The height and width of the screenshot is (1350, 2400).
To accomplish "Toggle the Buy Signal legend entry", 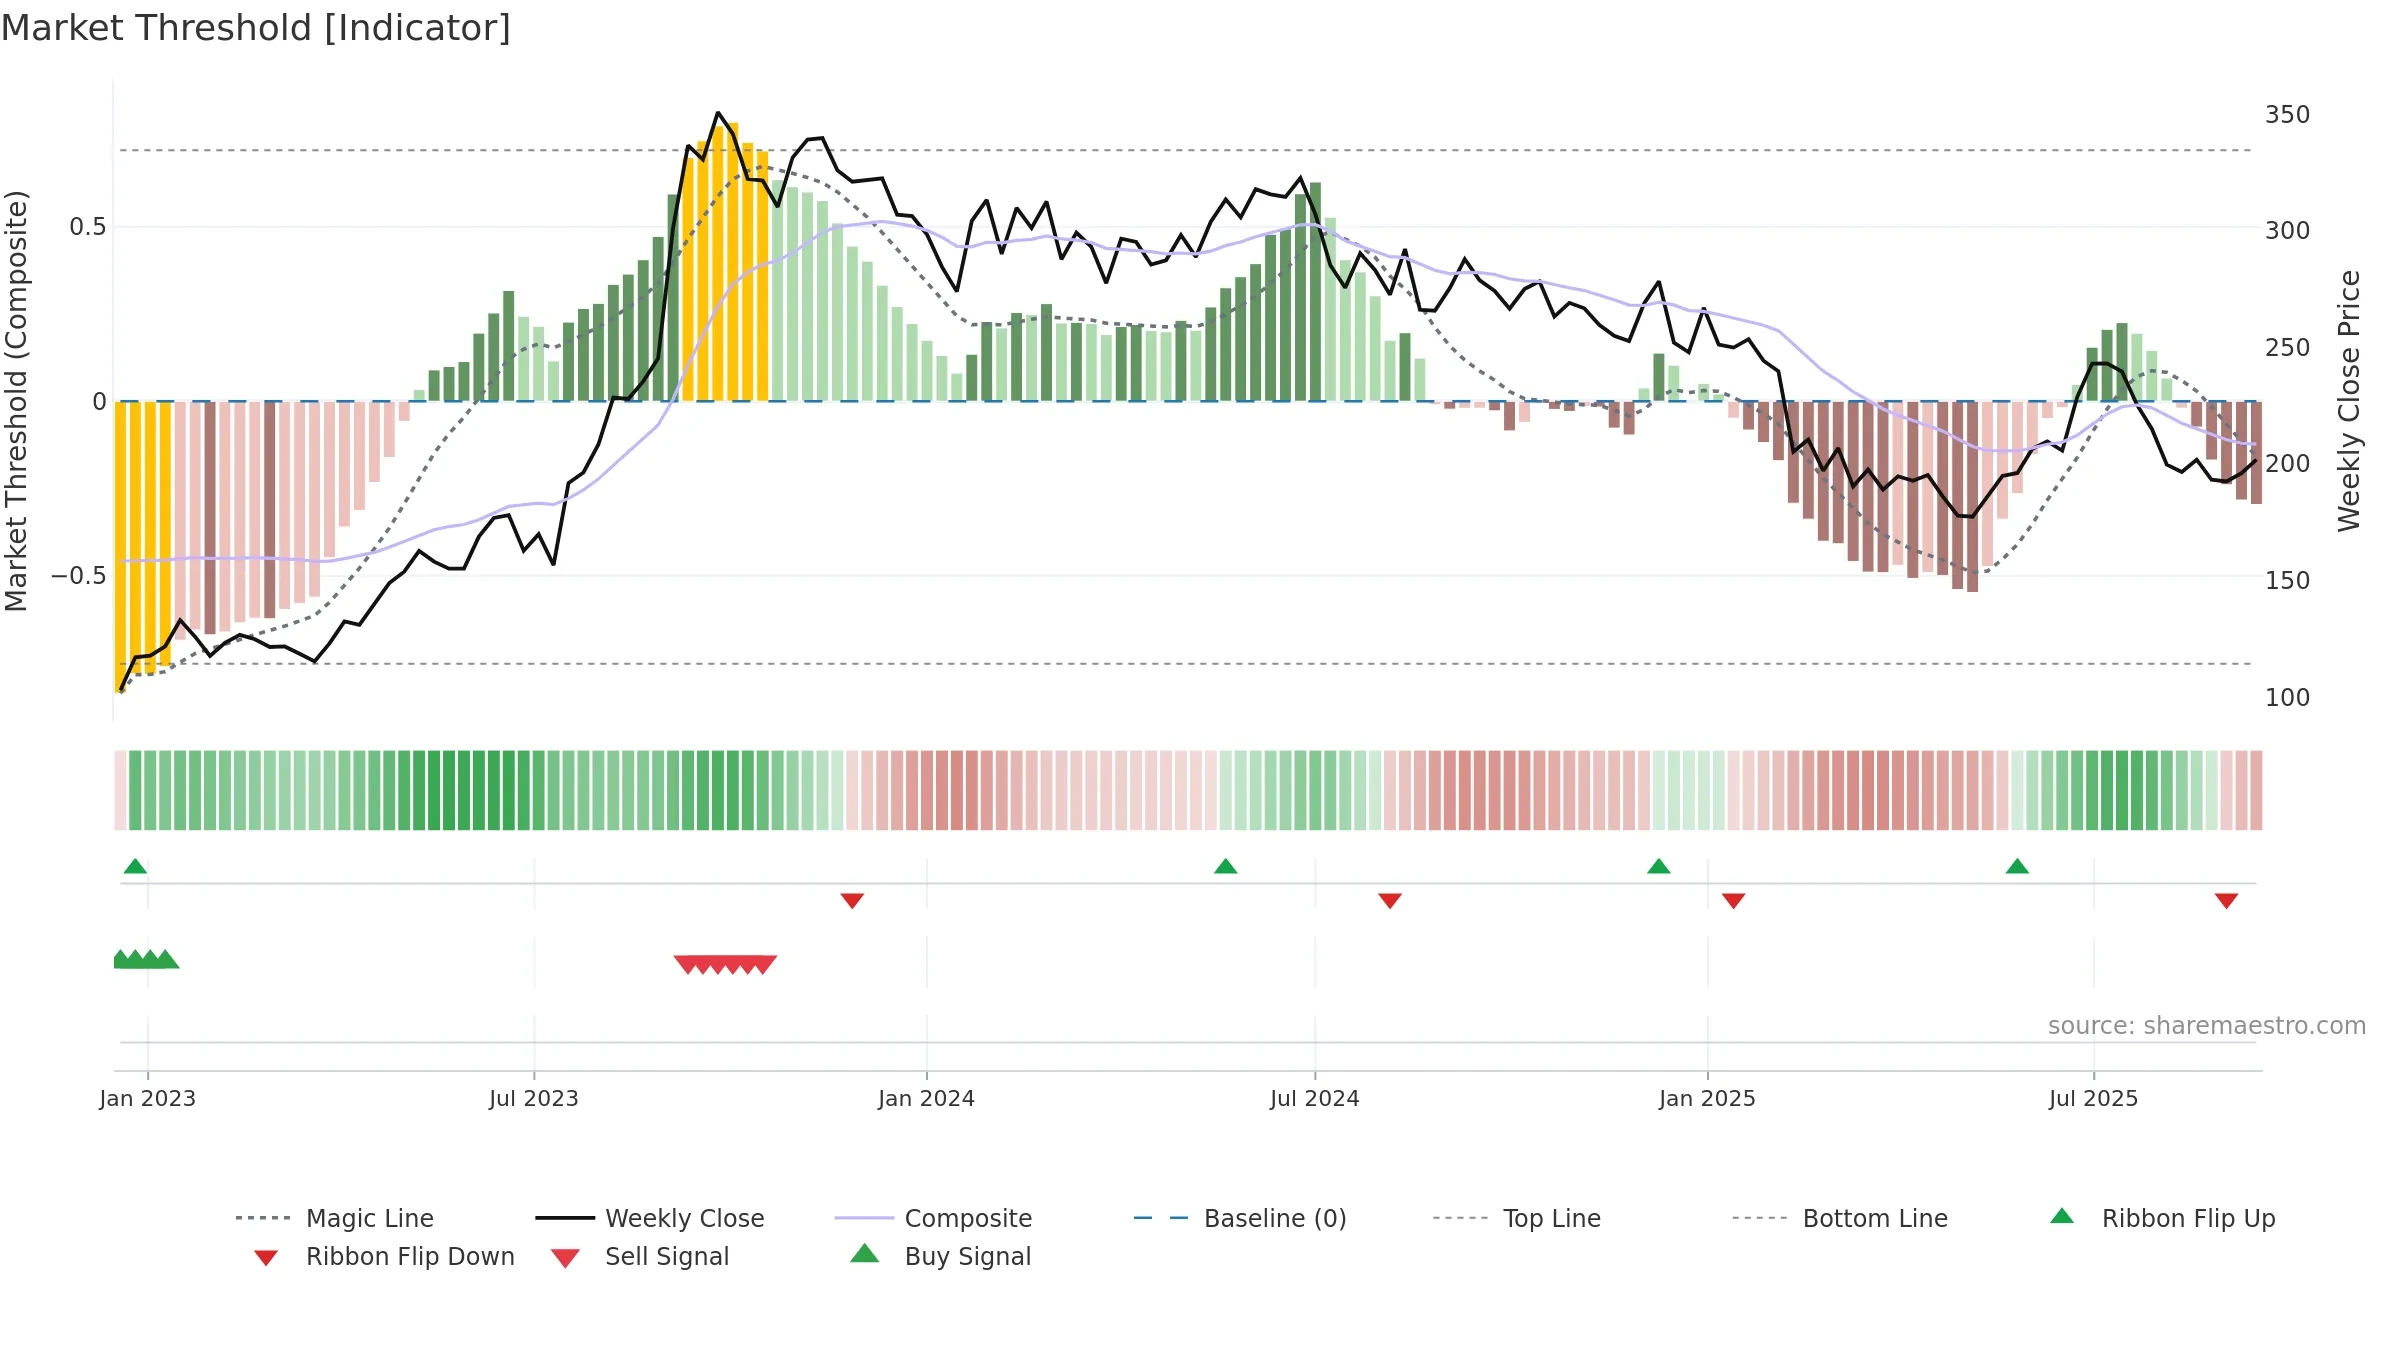I will [940, 1256].
